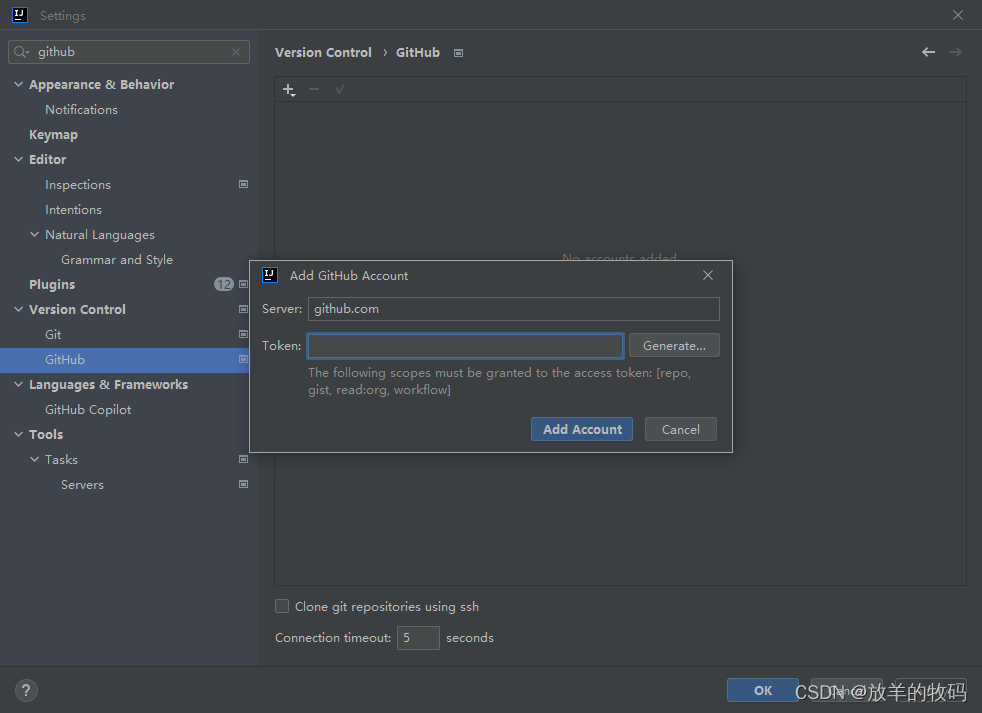Collapse the Version Control section

click(18, 310)
